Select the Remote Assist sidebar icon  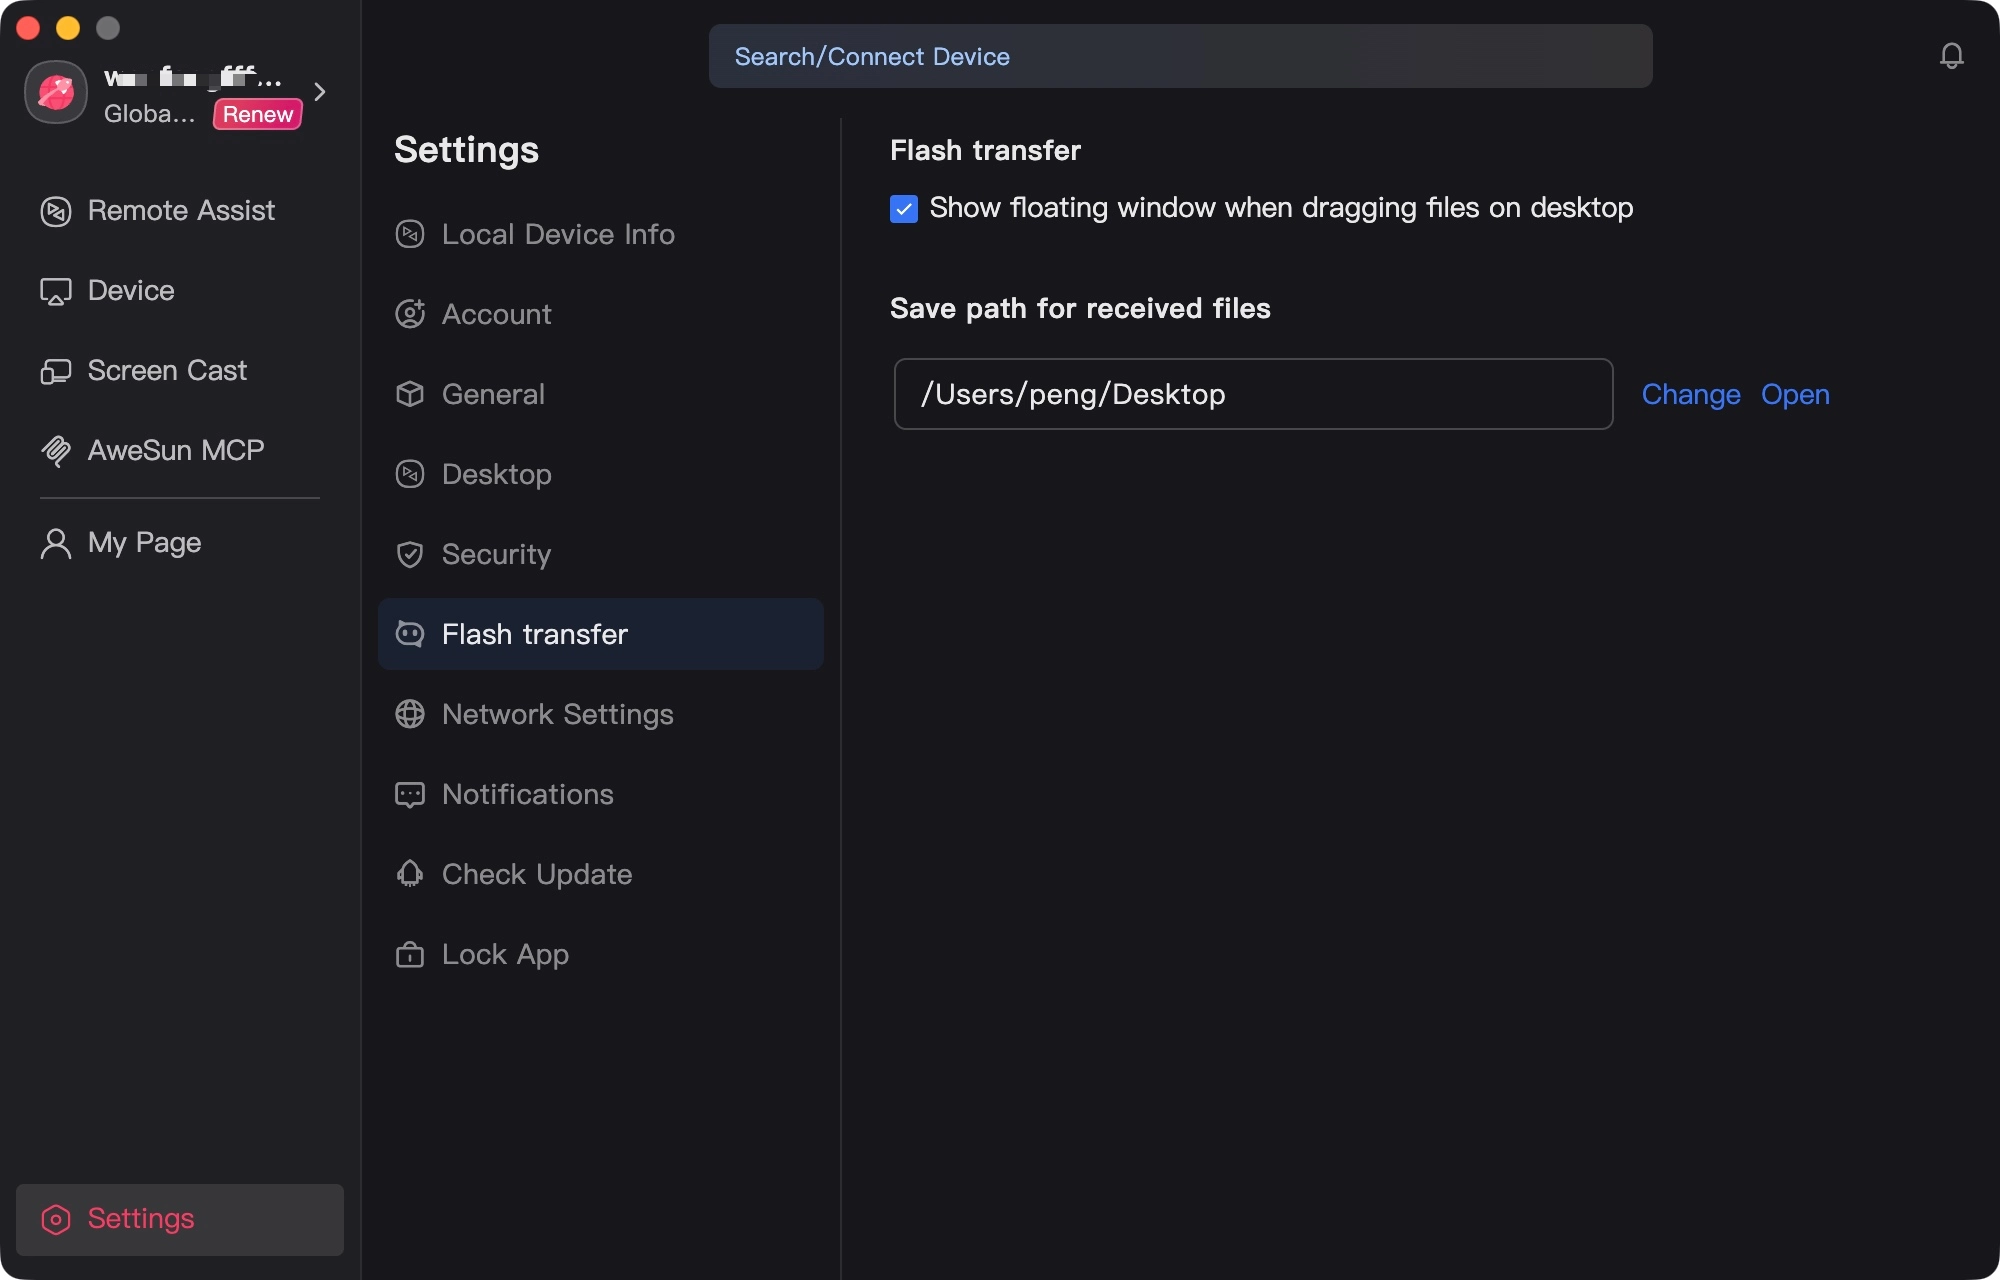(56, 211)
